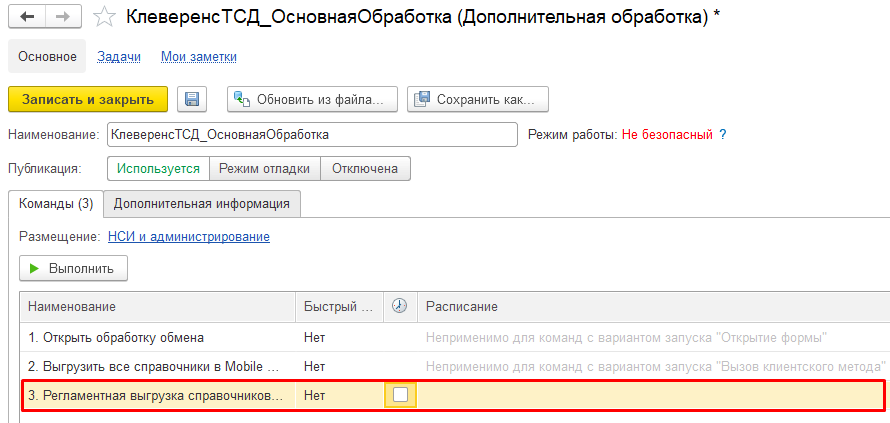Set publication to Отключена
Screen dimensions: 890x423
point(366,169)
